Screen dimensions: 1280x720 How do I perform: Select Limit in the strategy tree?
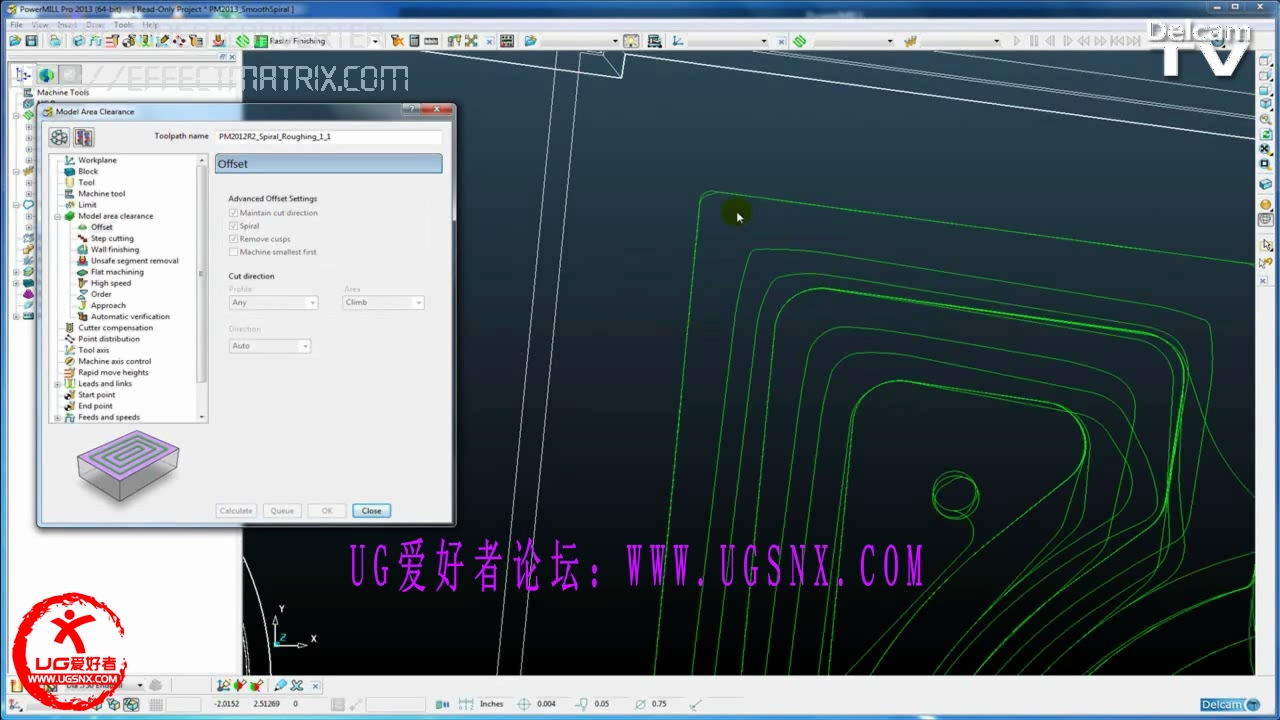tap(87, 204)
